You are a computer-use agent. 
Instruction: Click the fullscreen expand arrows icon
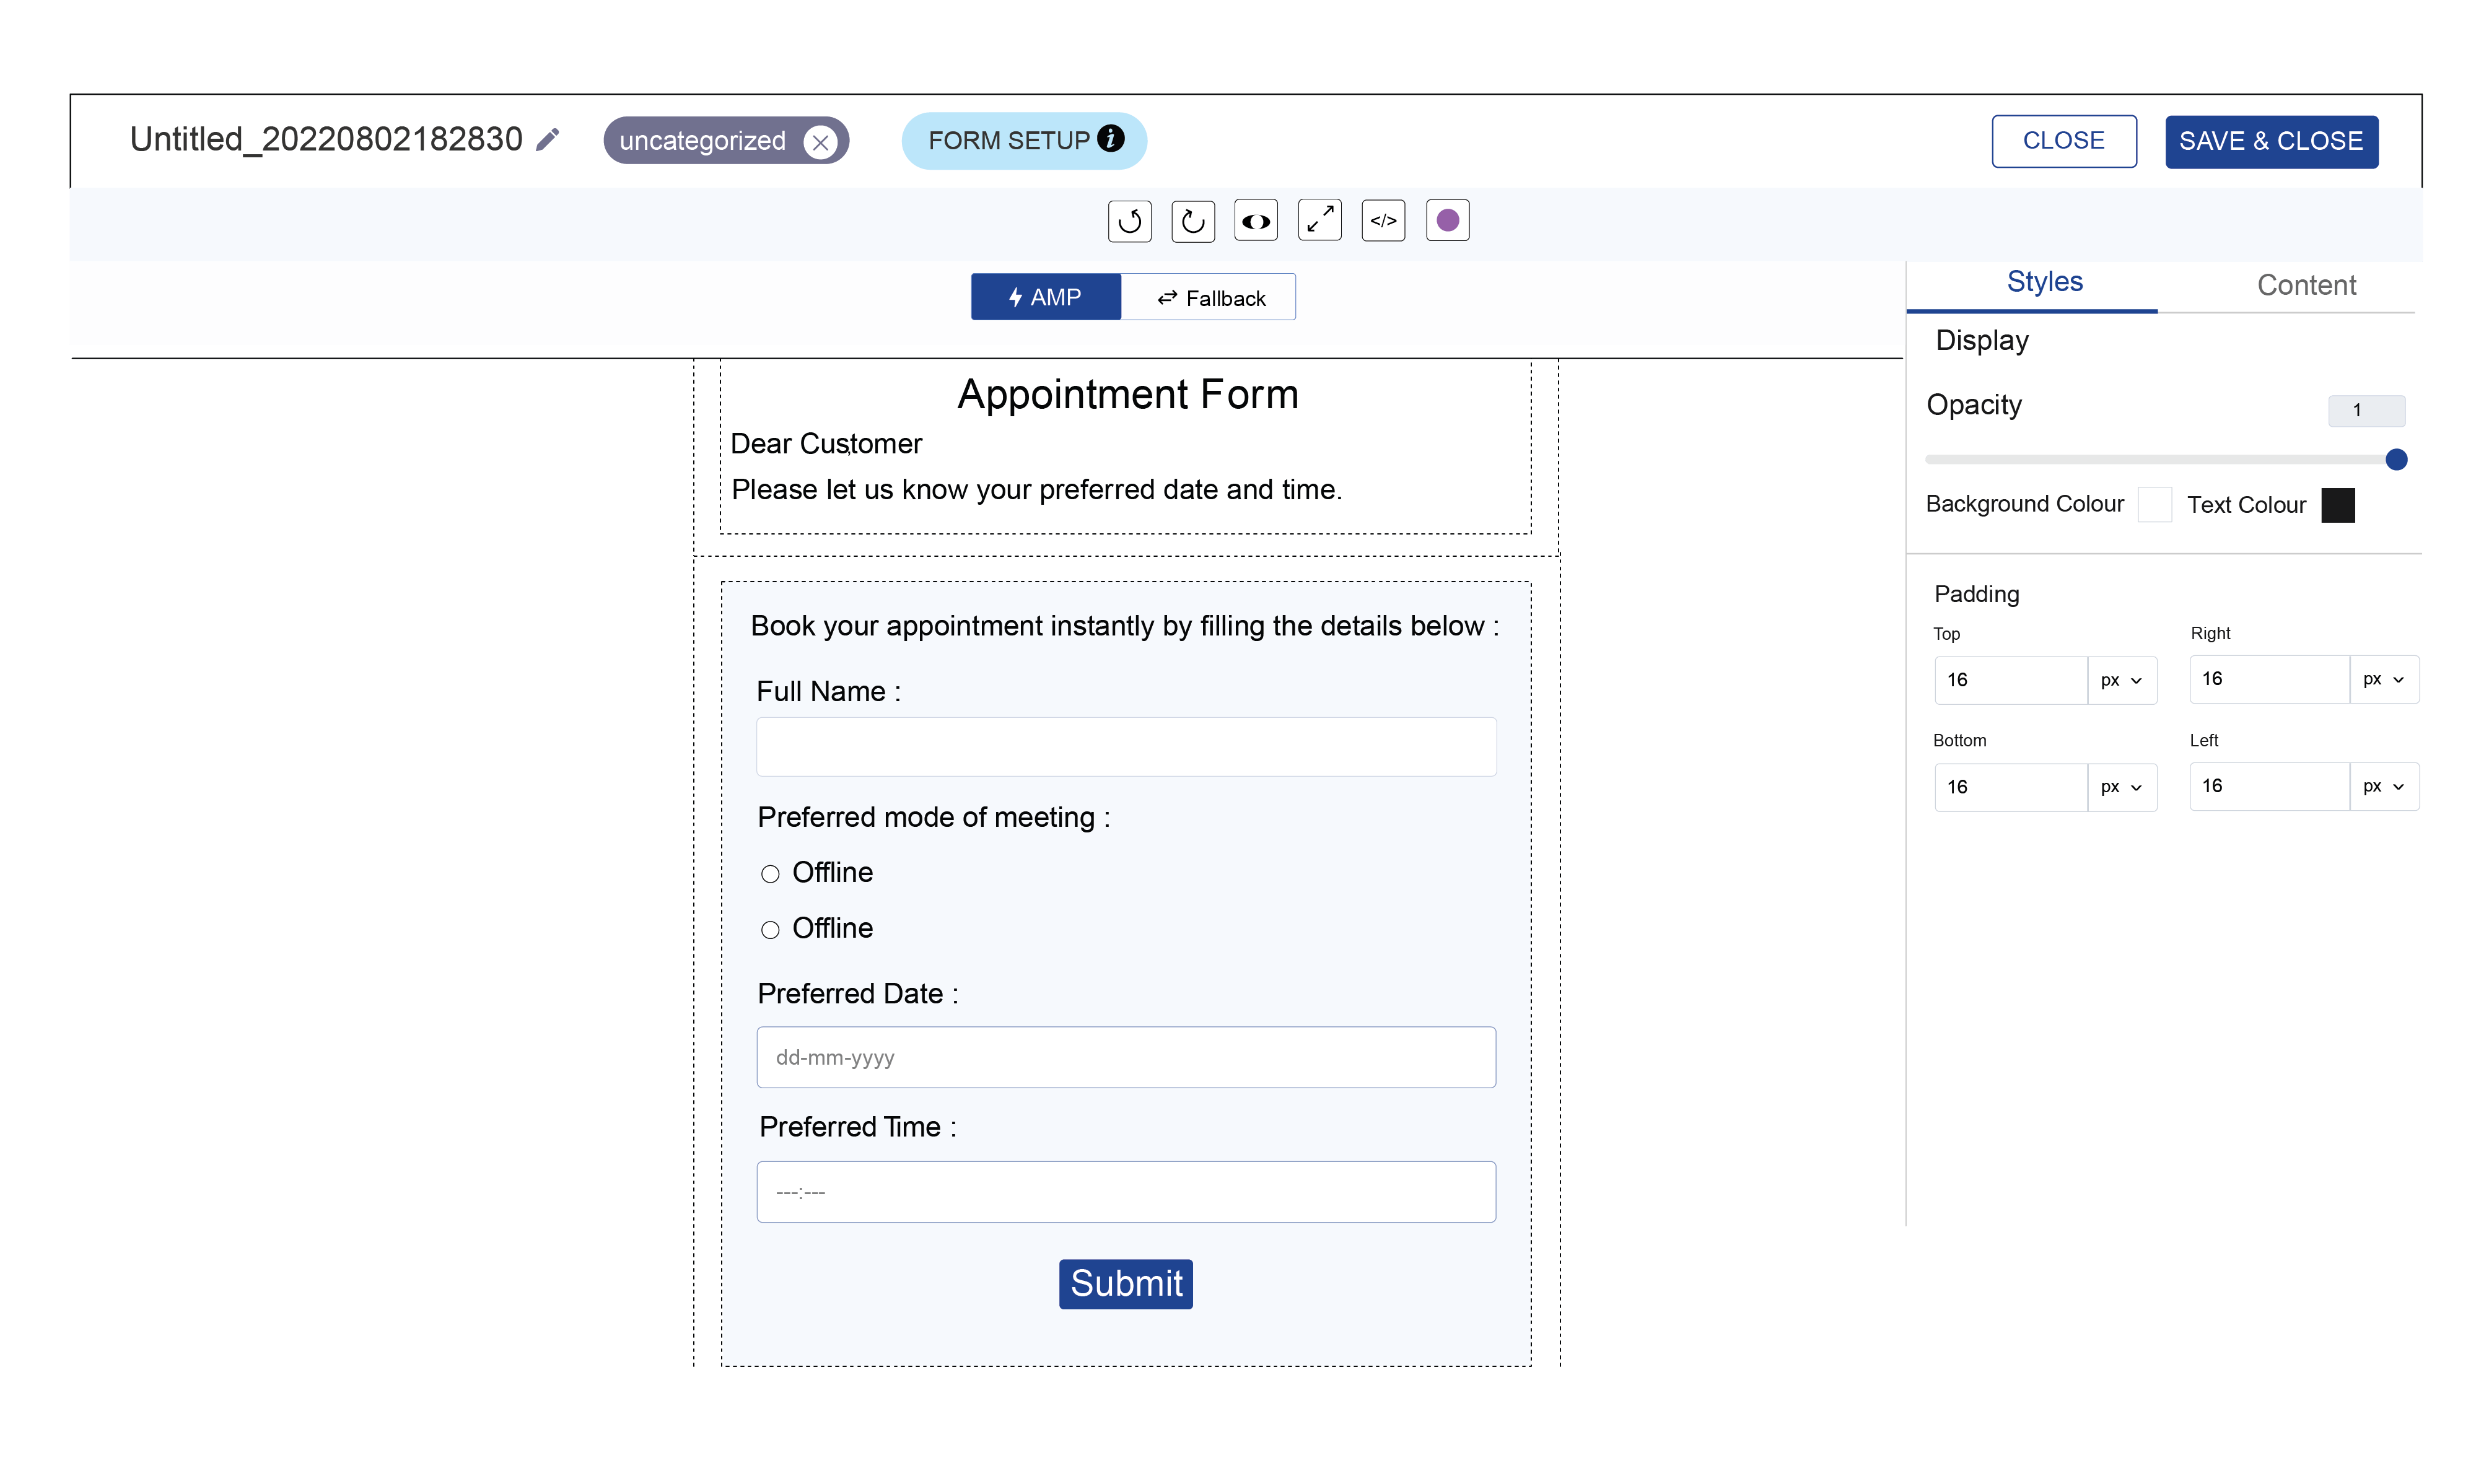(1319, 219)
